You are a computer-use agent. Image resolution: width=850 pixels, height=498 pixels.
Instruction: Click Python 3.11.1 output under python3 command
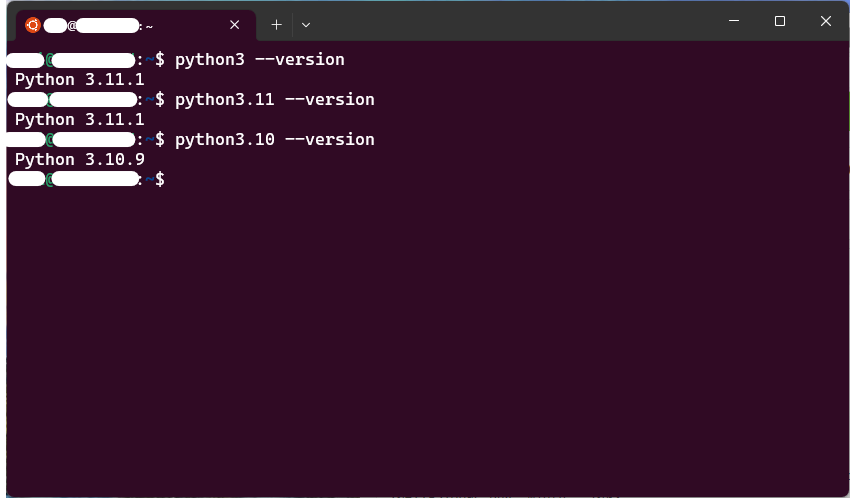pos(80,80)
